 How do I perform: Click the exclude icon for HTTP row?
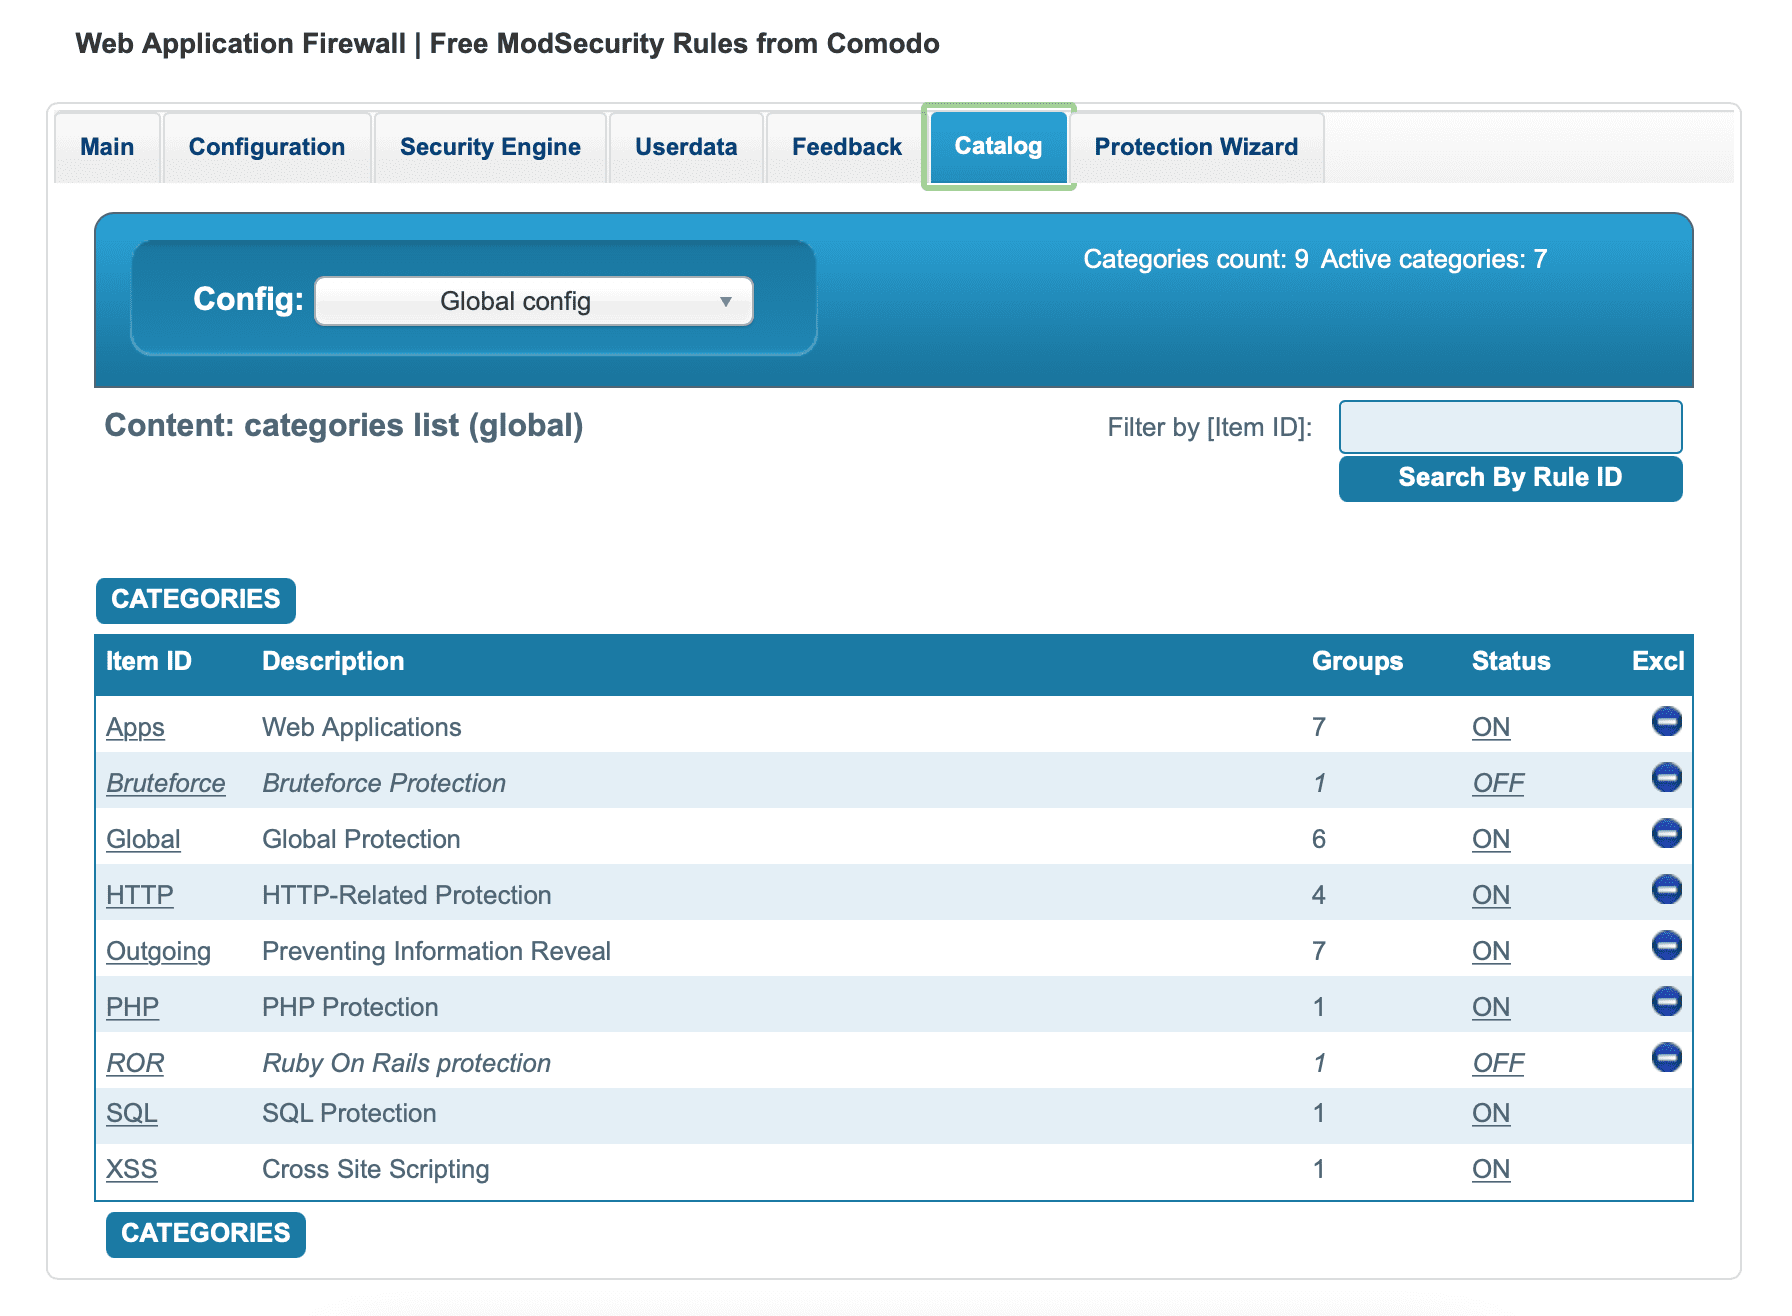tap(1666, 889)
